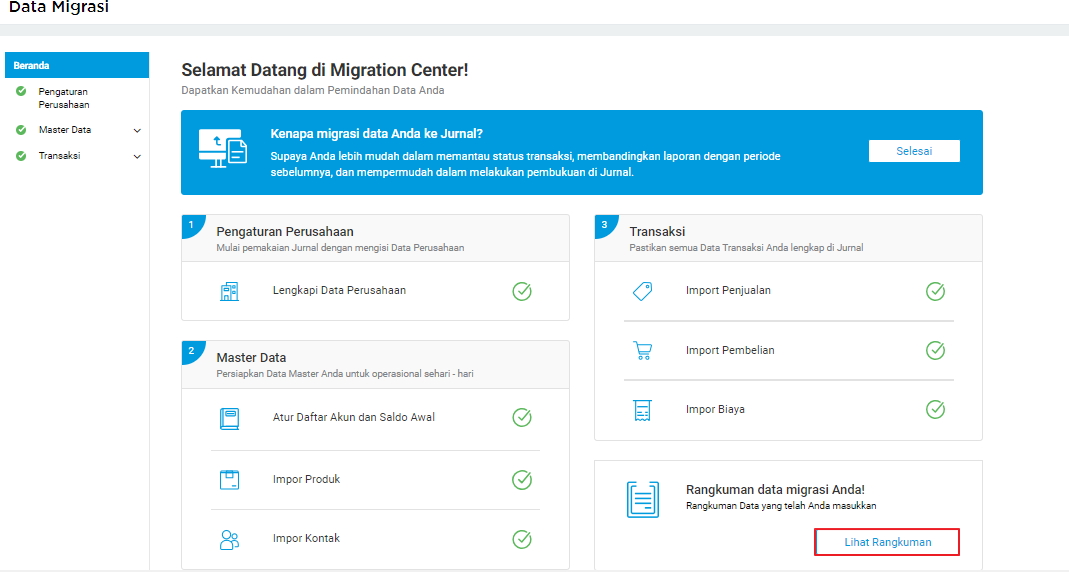Open Atur Daftar Akun dan Saldo Awal
Image resolution: width=1069 pixels, height=572 pixels.
pyautogui.click(x=353, y=417)
